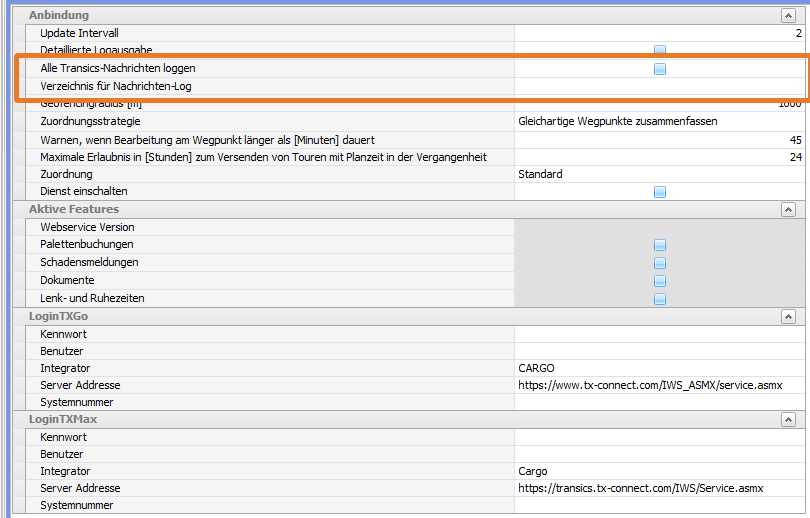Enable Alle Transics-Nachrichten loggen checkbox
810x518 pixels.
coord(660,69)
